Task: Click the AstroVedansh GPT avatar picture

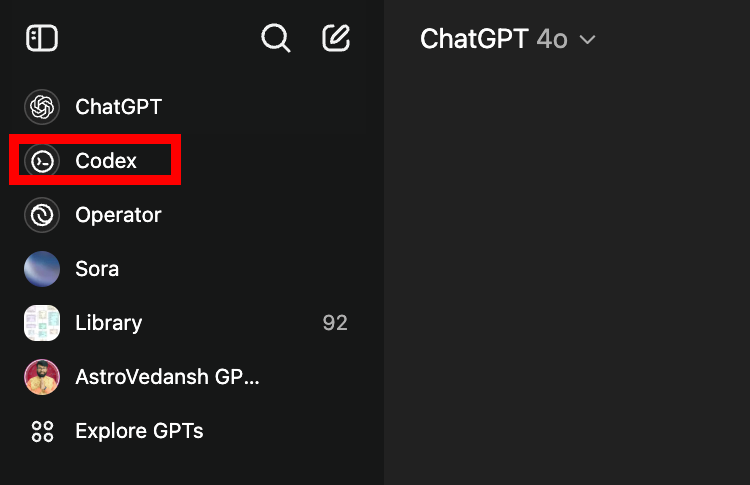Action: [42, 377]
